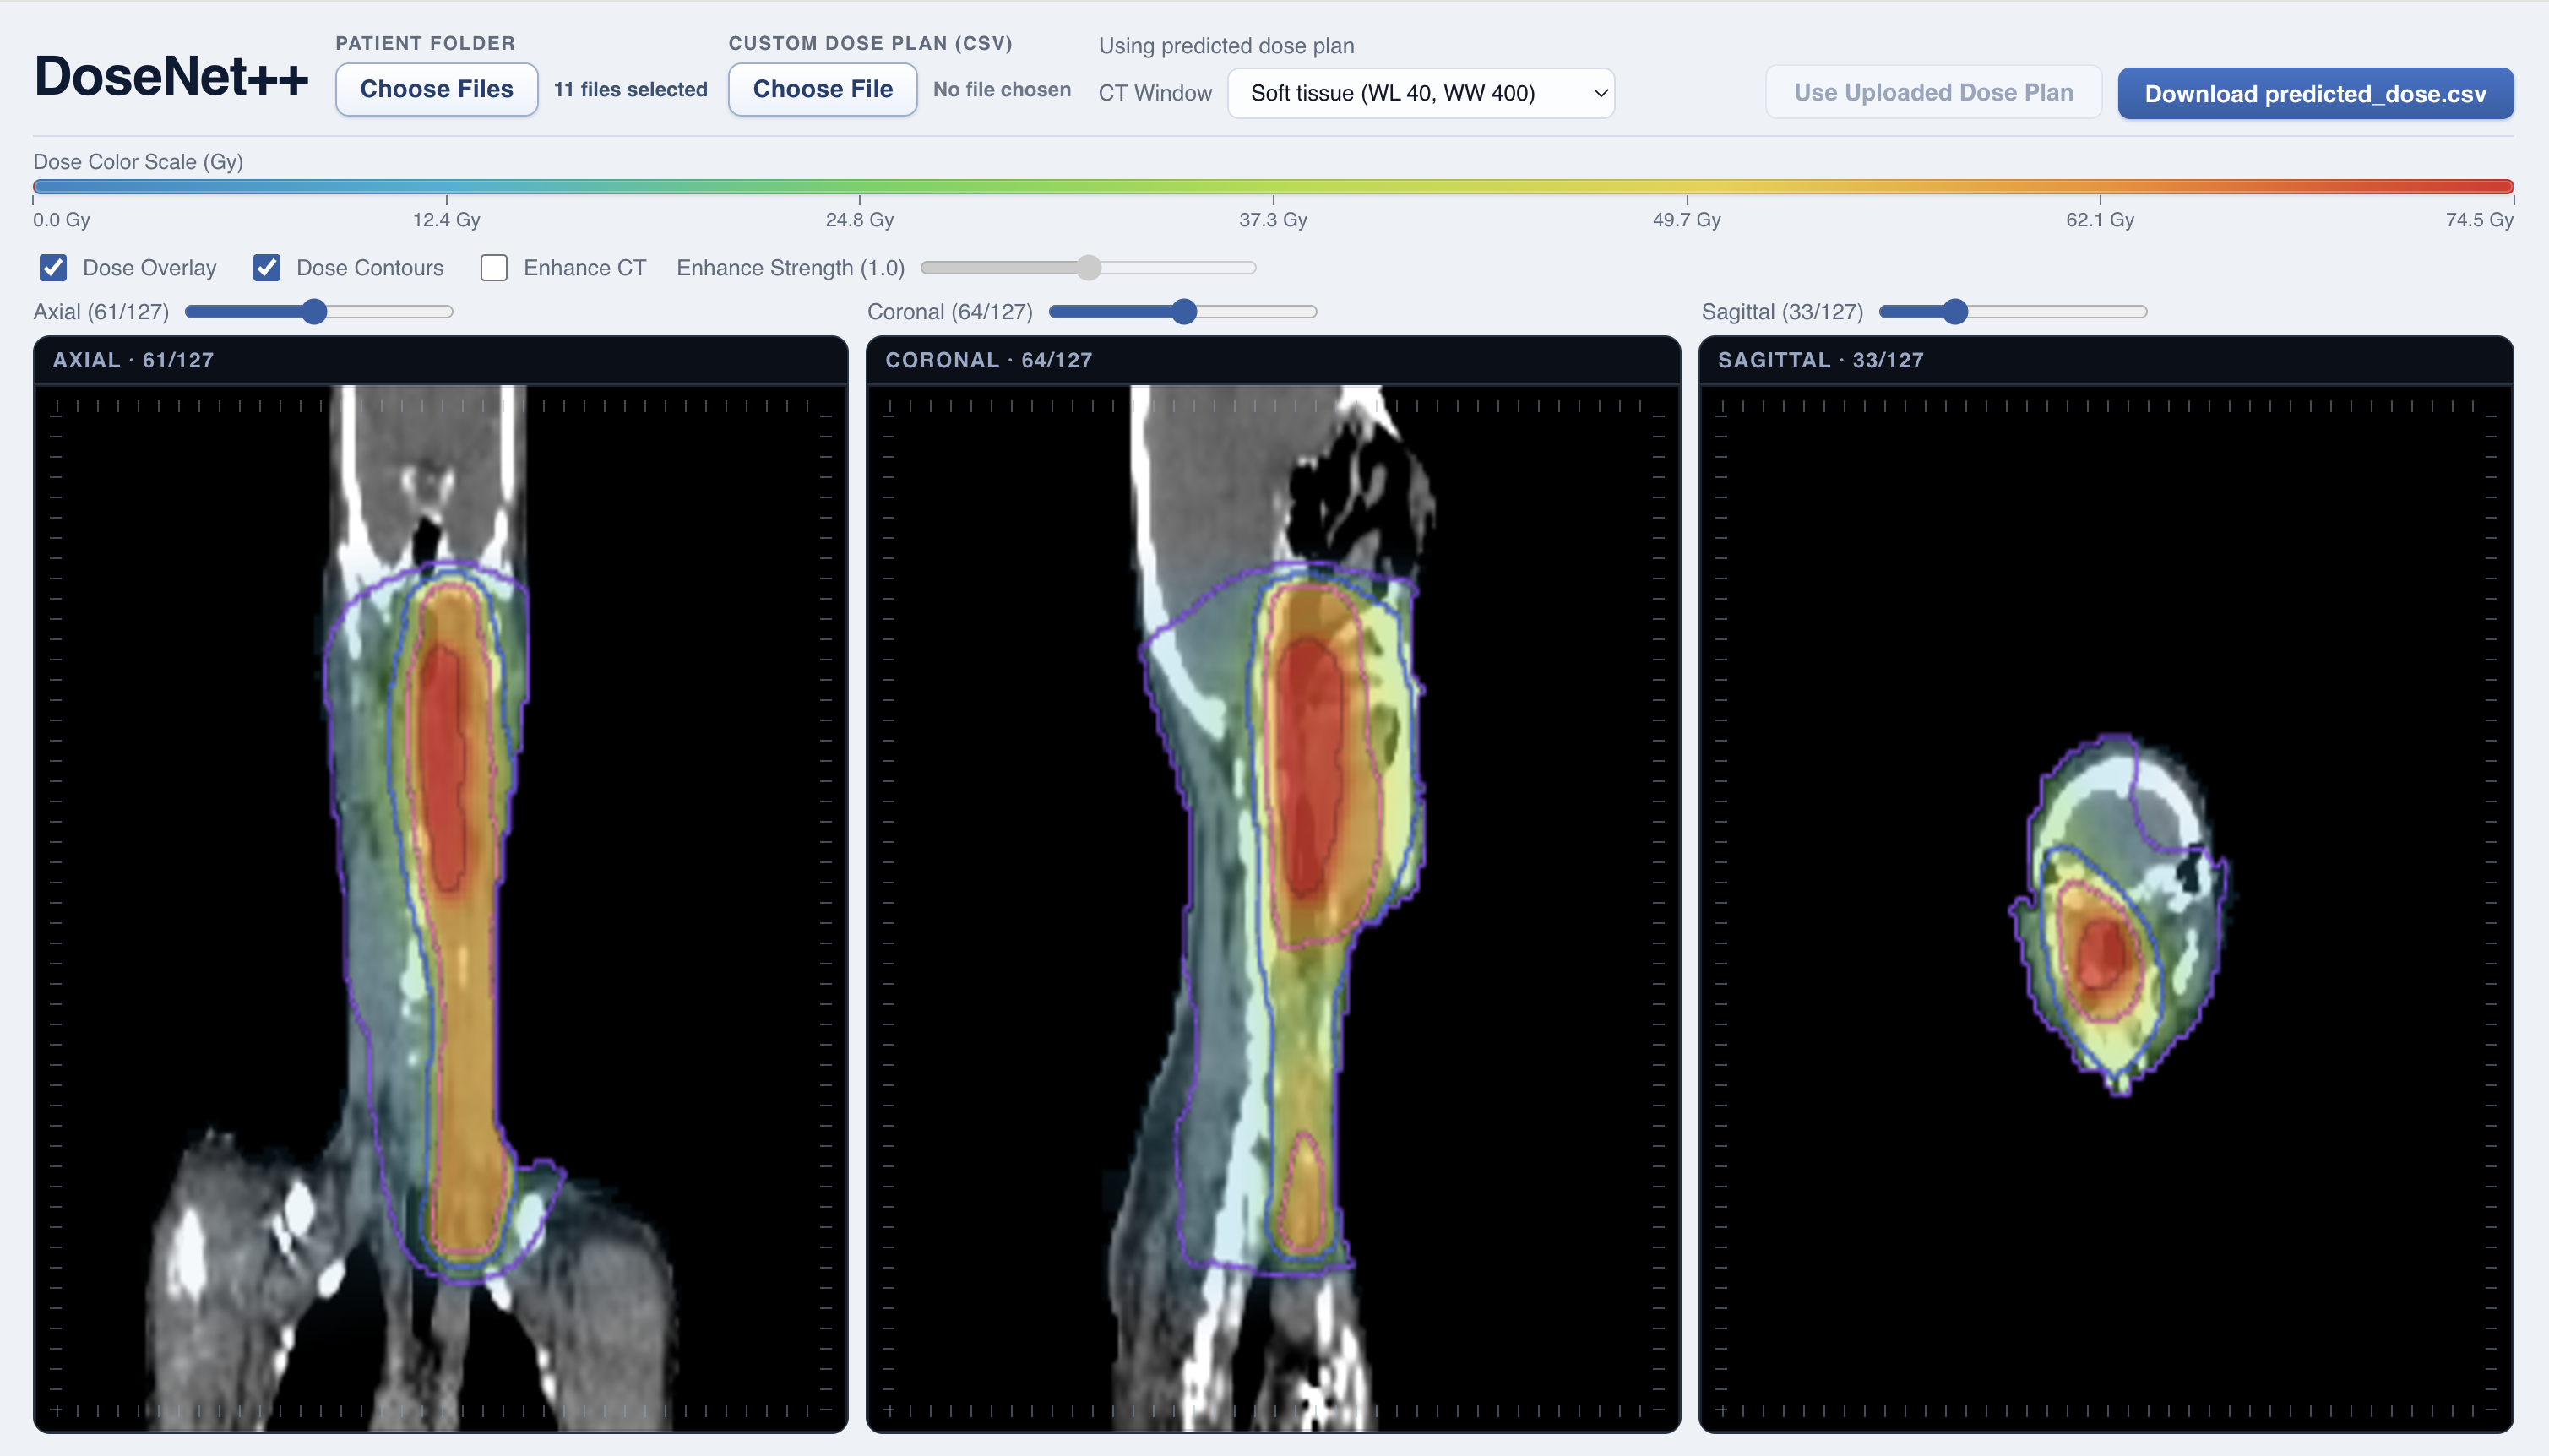Click the Axial 61/127 panel header
2549x1456 pixels.
(134, 360)
